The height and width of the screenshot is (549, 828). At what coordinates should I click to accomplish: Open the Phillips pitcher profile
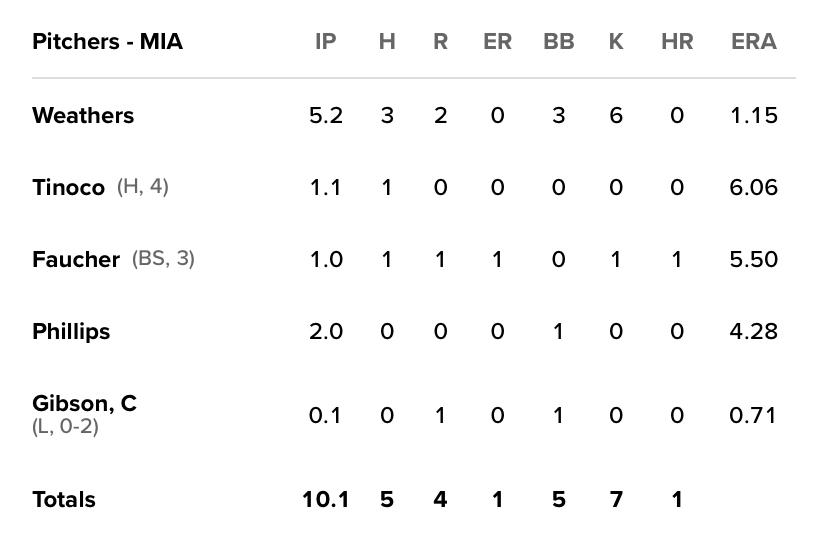tap(71, 332)
